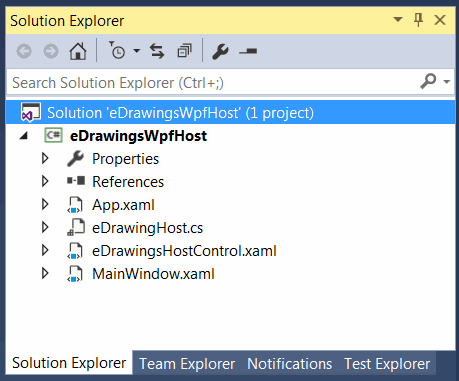This screenshot has height=381, width=459.
Task: Select the Solution 'eDrawingsWpfHost' row
Action: 230,112
